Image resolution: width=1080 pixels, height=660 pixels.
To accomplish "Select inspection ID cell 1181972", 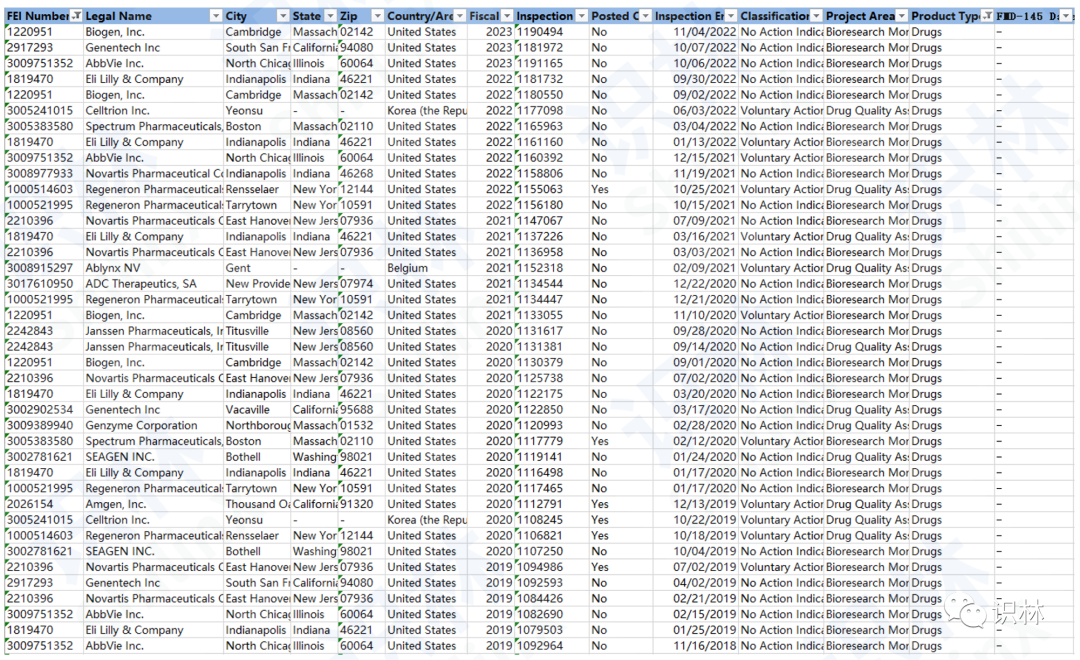I will [552, 48].
